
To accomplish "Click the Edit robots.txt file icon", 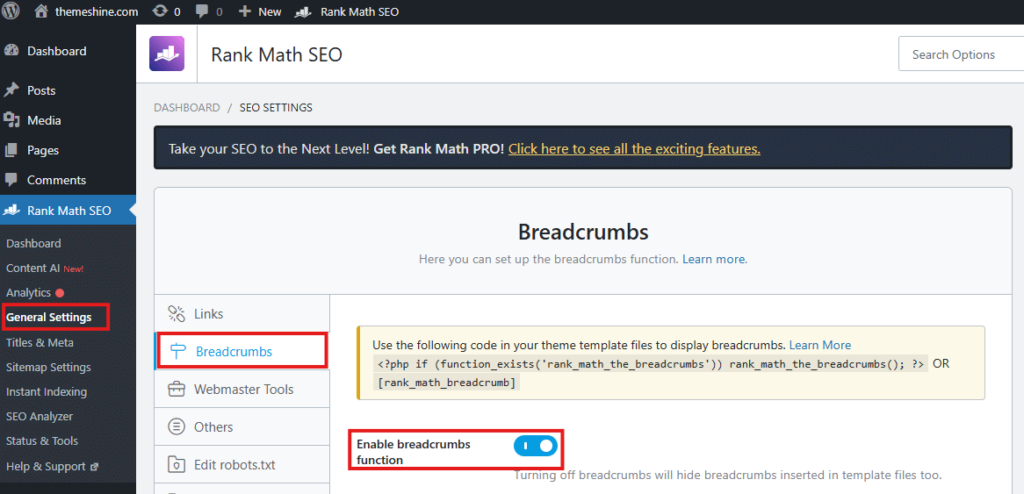I will (176, 465).
